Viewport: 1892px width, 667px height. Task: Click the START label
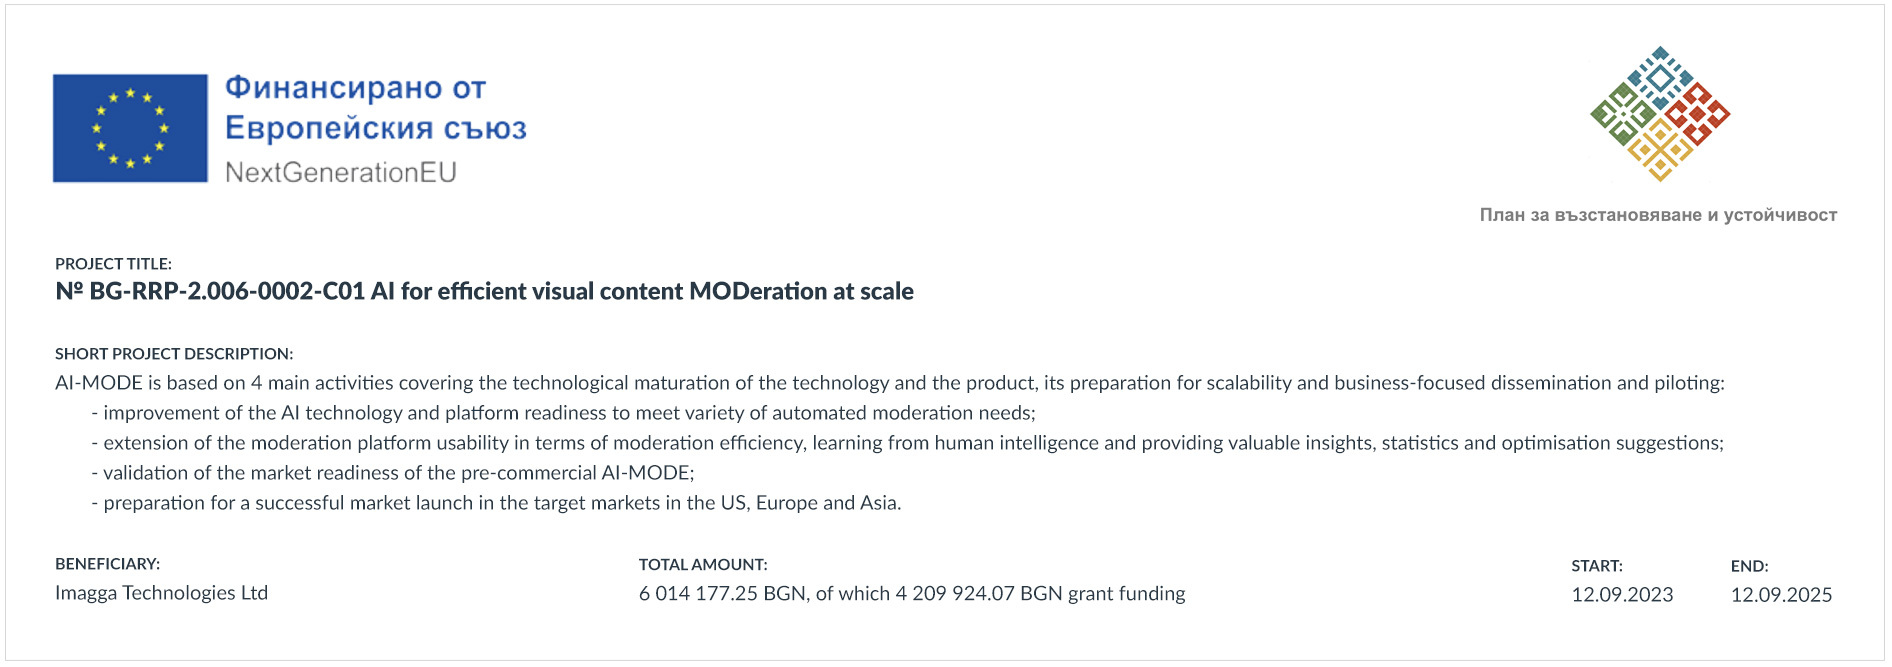point(1596,566)
